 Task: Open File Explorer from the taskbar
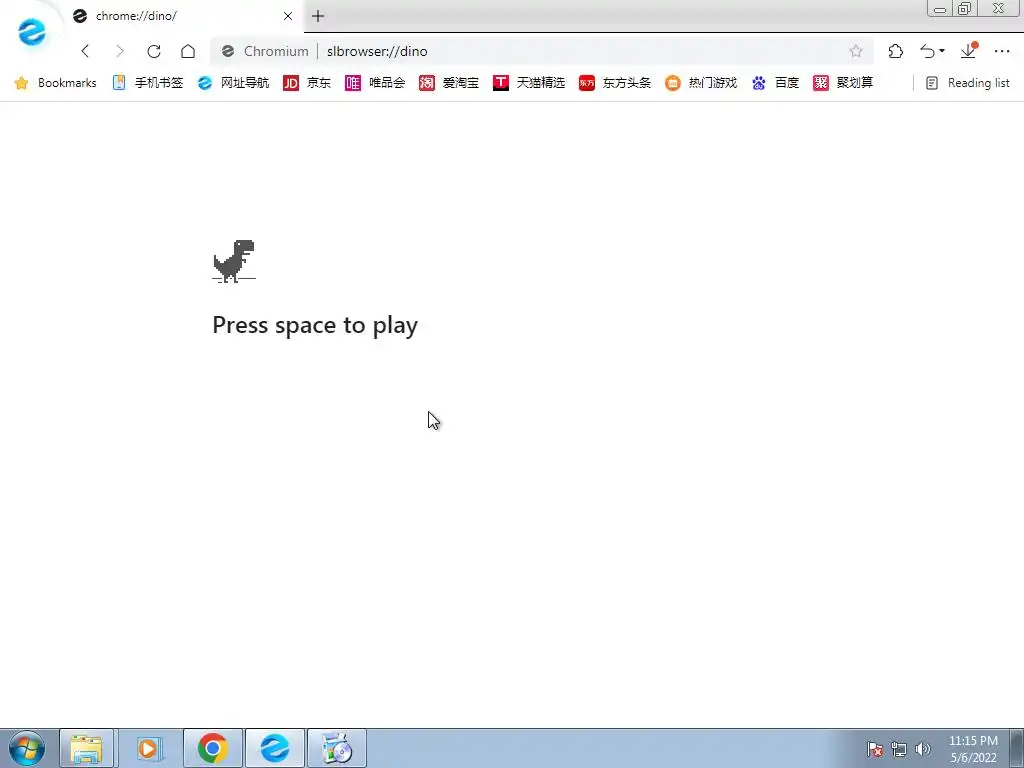click(87, 748)
